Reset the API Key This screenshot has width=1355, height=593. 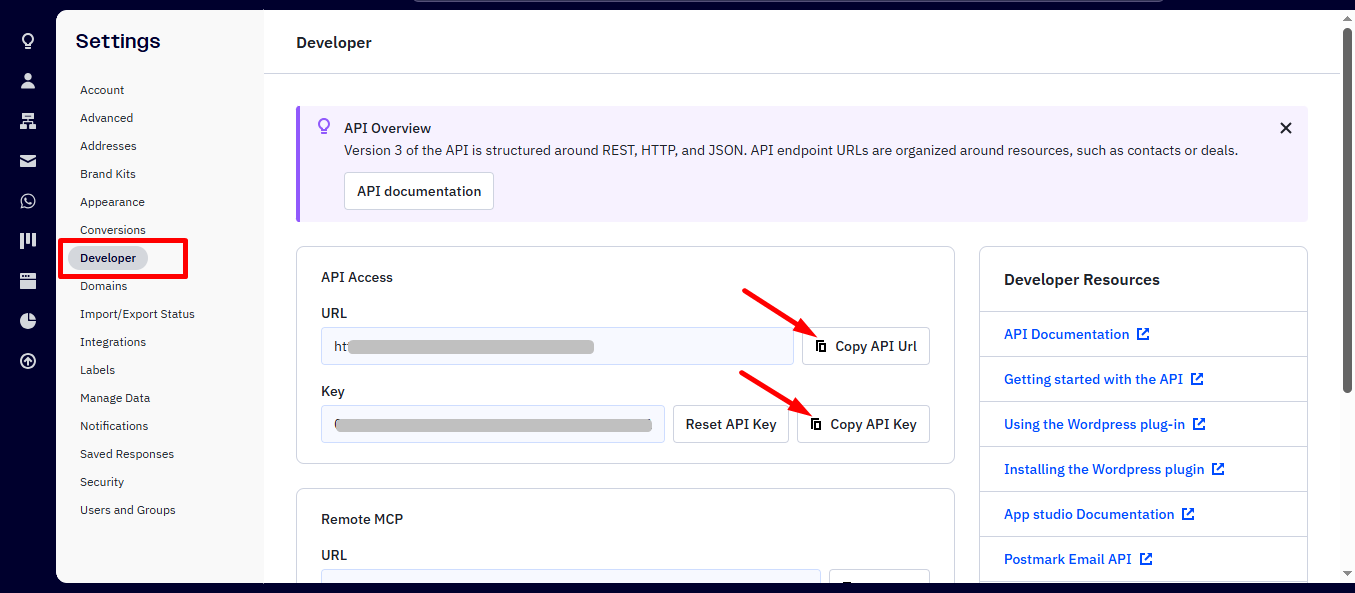pos(731,423)
